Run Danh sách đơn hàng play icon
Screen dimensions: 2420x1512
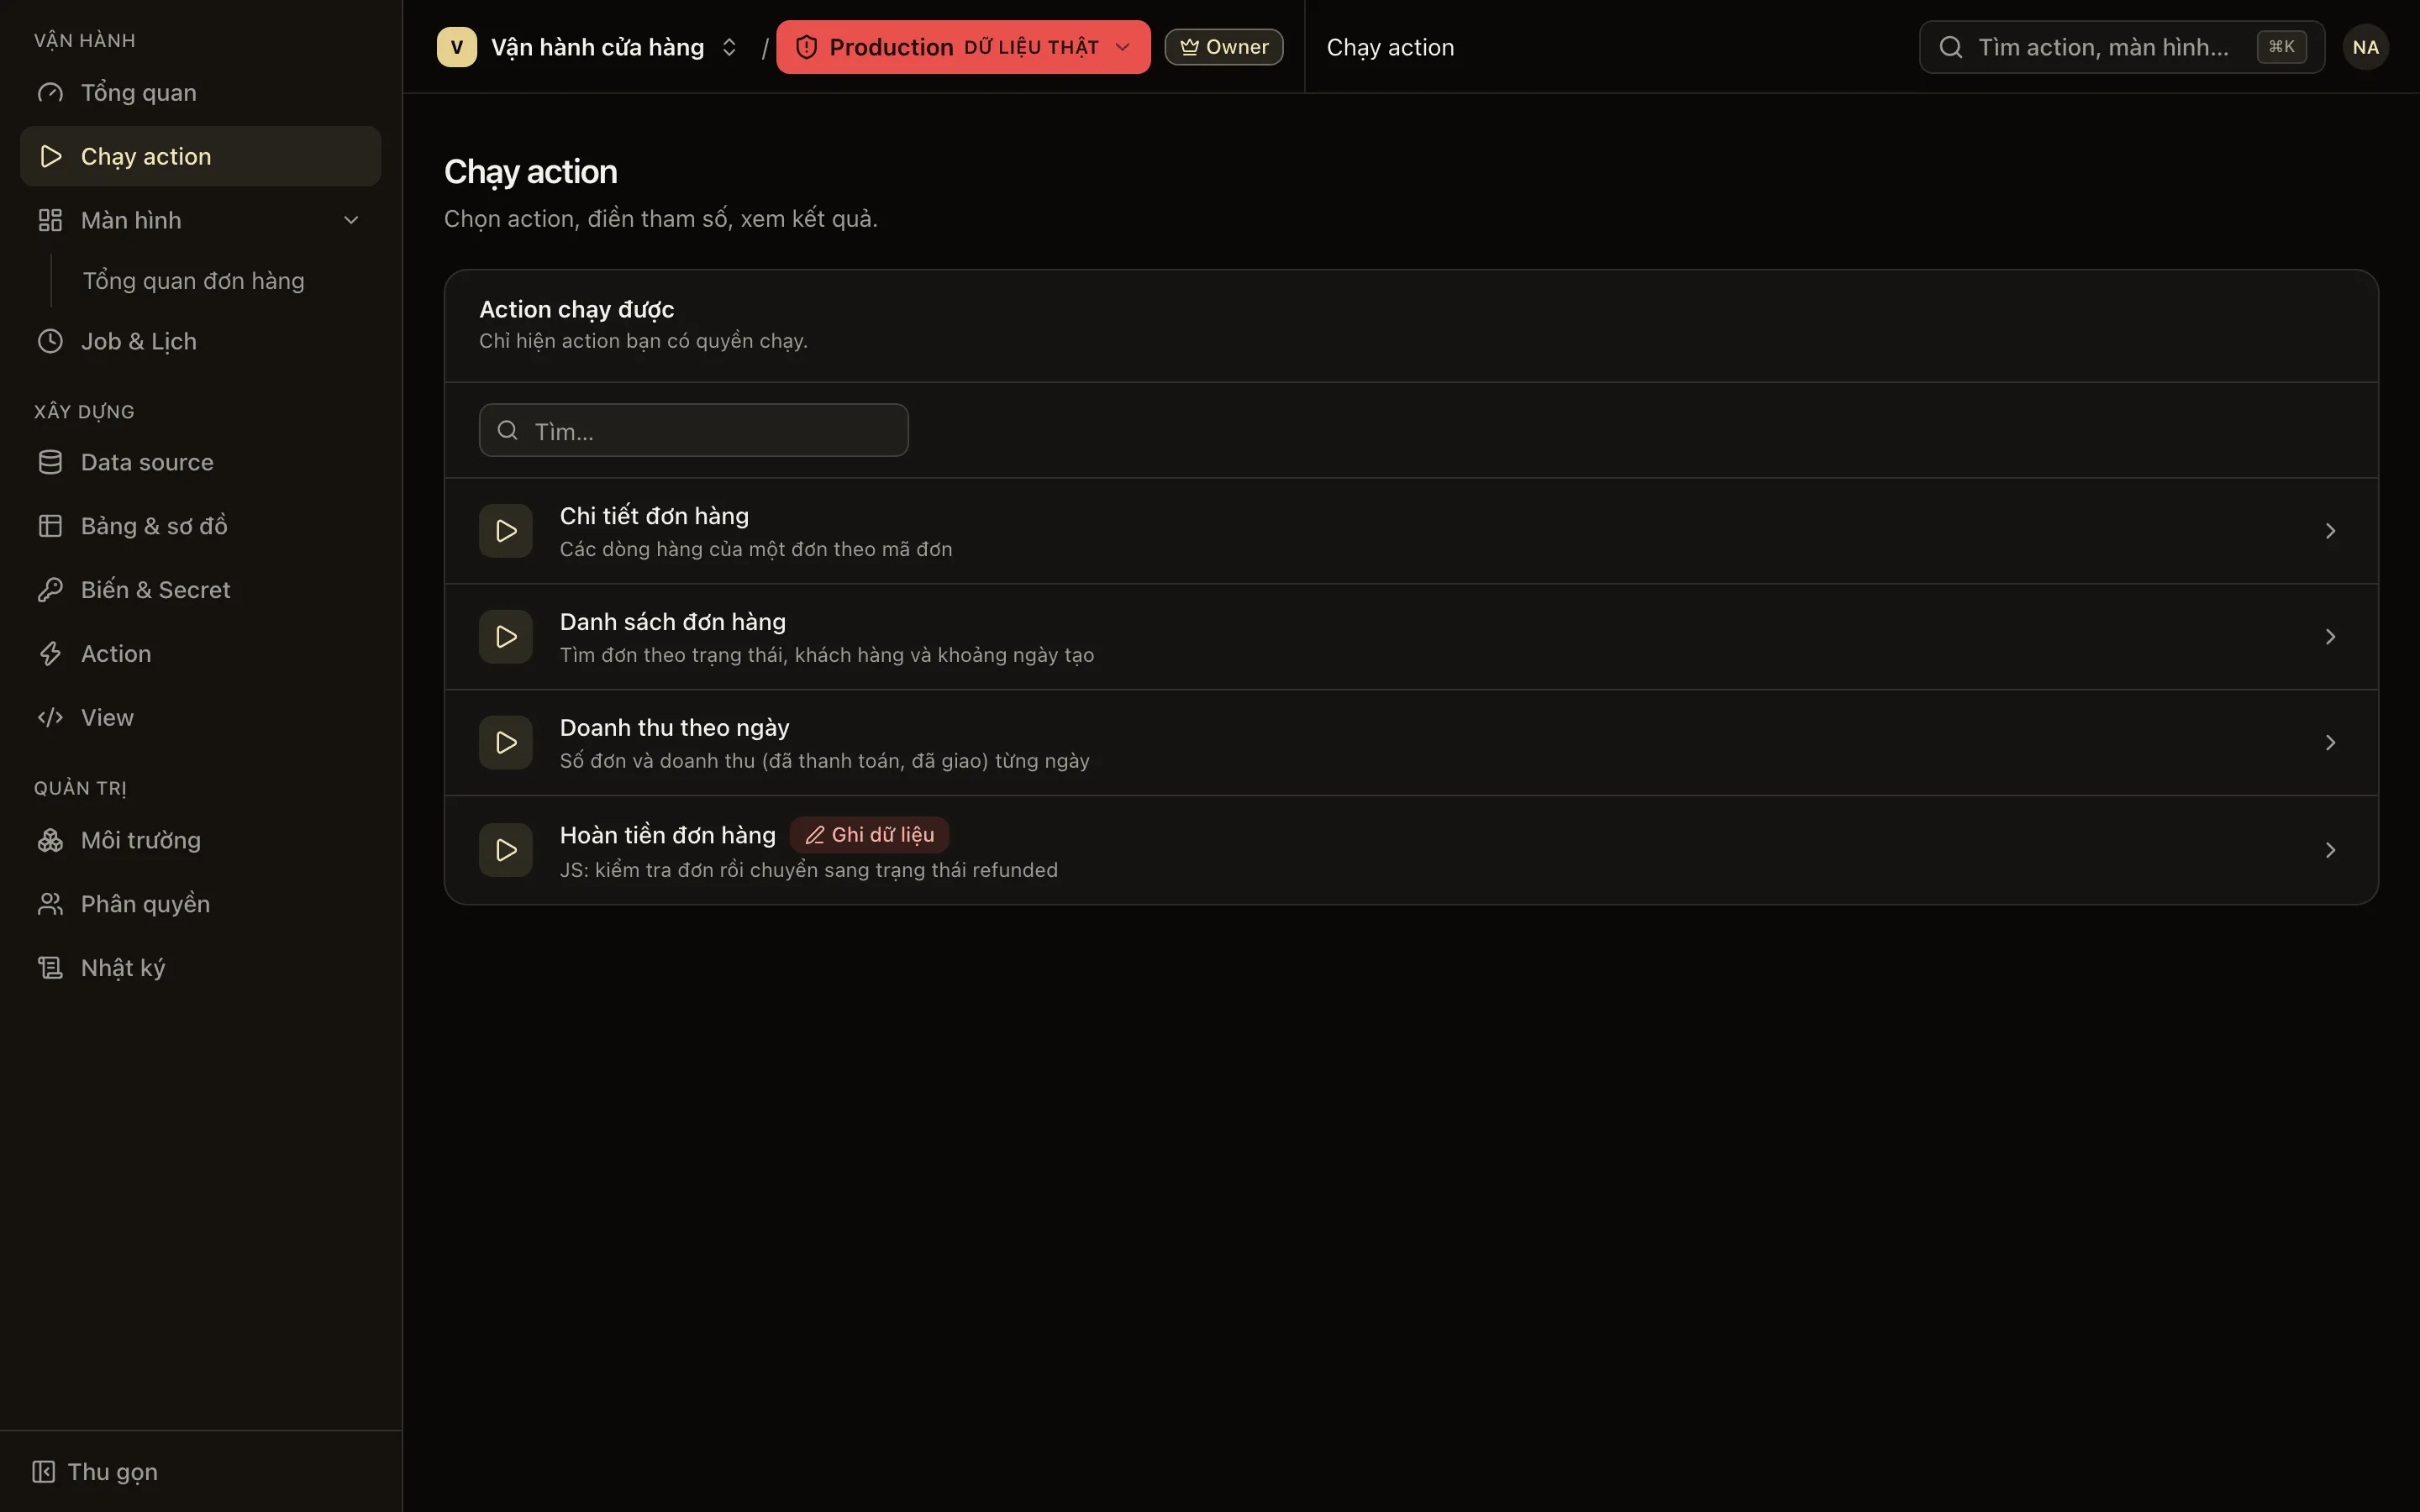(x=506, y=637)
